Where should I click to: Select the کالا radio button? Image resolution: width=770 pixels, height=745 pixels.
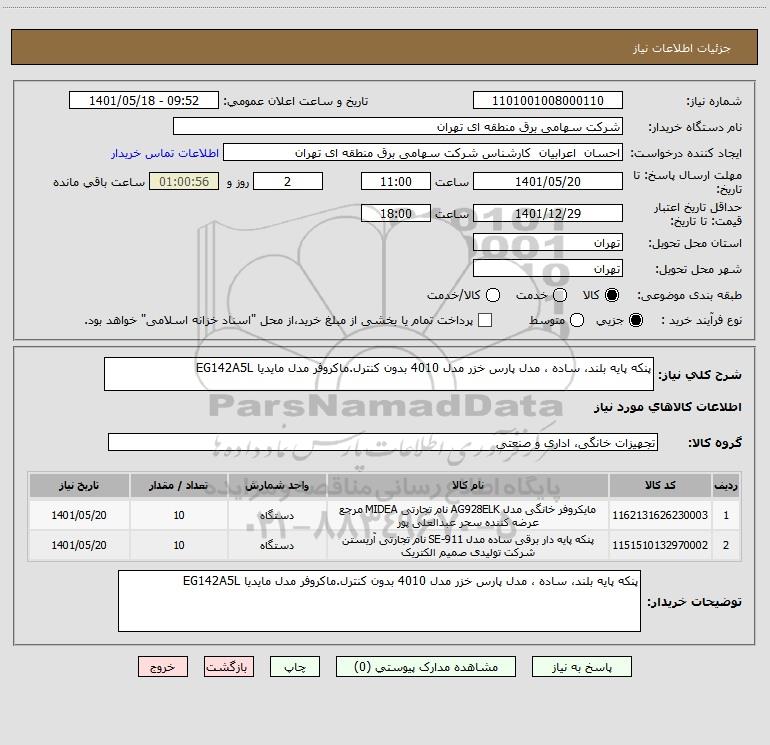(612, 295)
